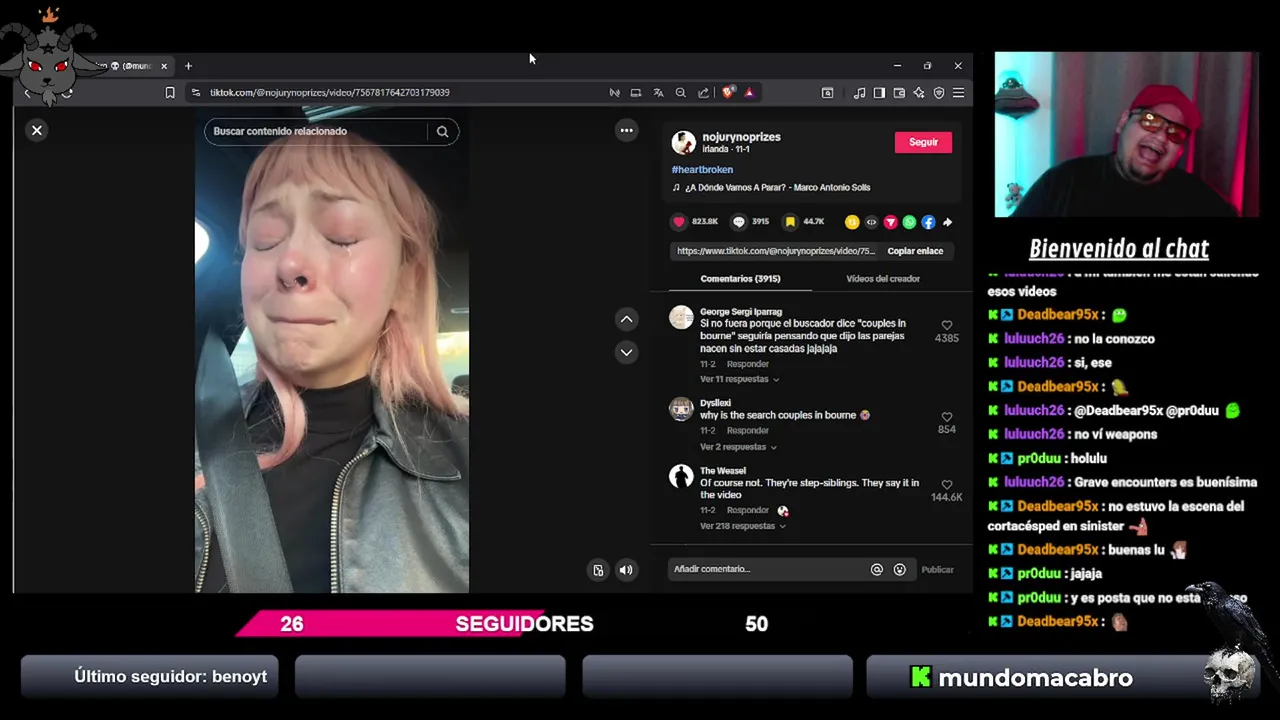Like George Sergi Iparrag's comment
This screenshot has height=720, width=1280.
click(x=946, y=326)
